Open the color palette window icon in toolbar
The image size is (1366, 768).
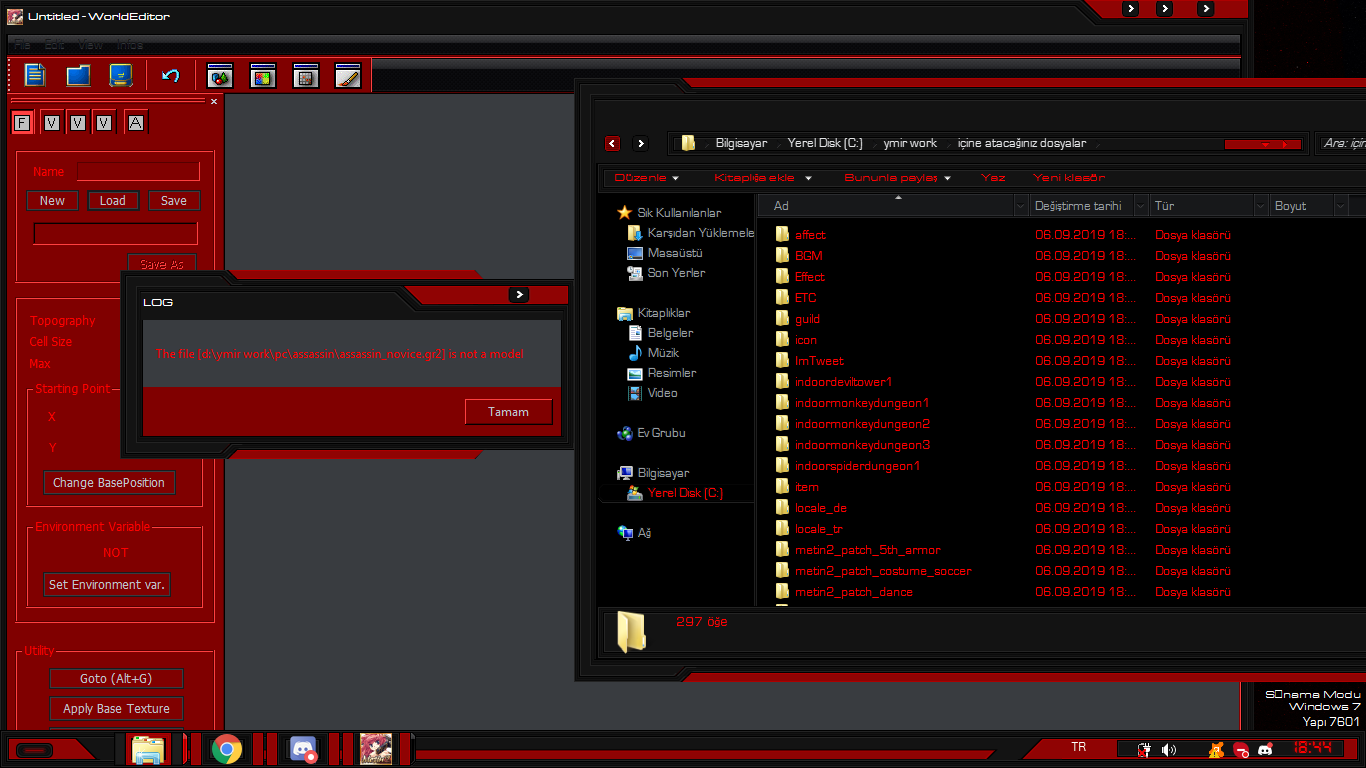pyautogui.click(x=263, y=75)
